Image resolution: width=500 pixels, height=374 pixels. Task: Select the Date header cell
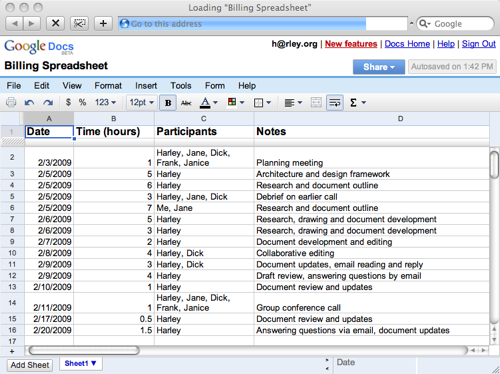(x=49, y=132)
